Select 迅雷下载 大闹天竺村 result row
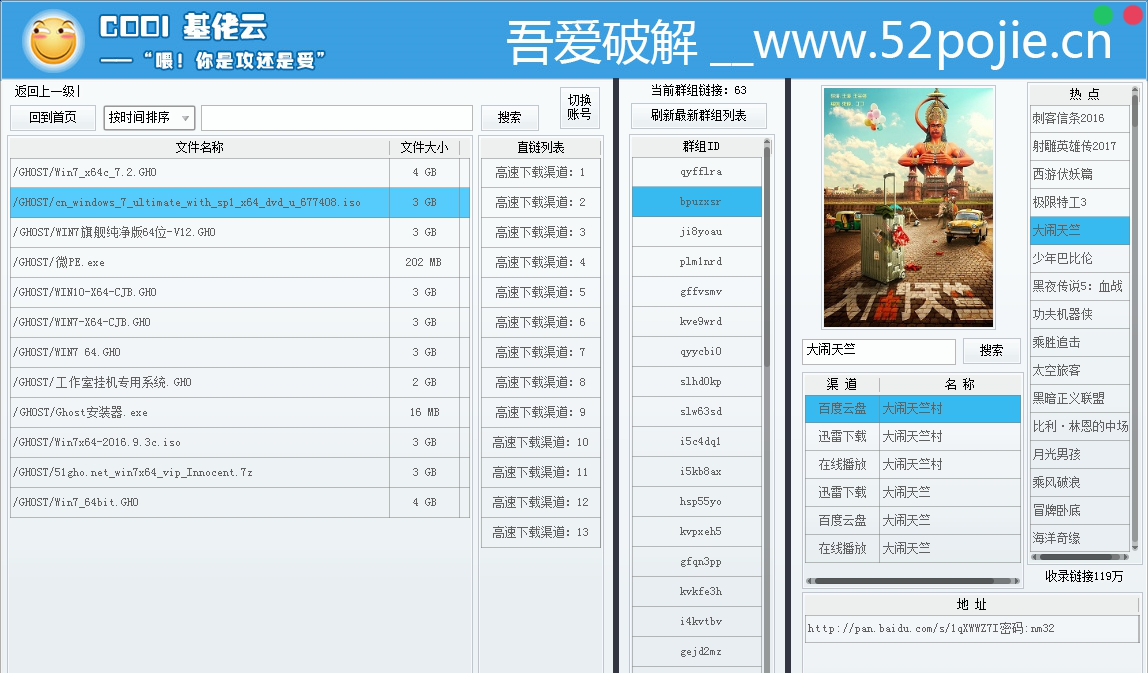 click(912, 437)
